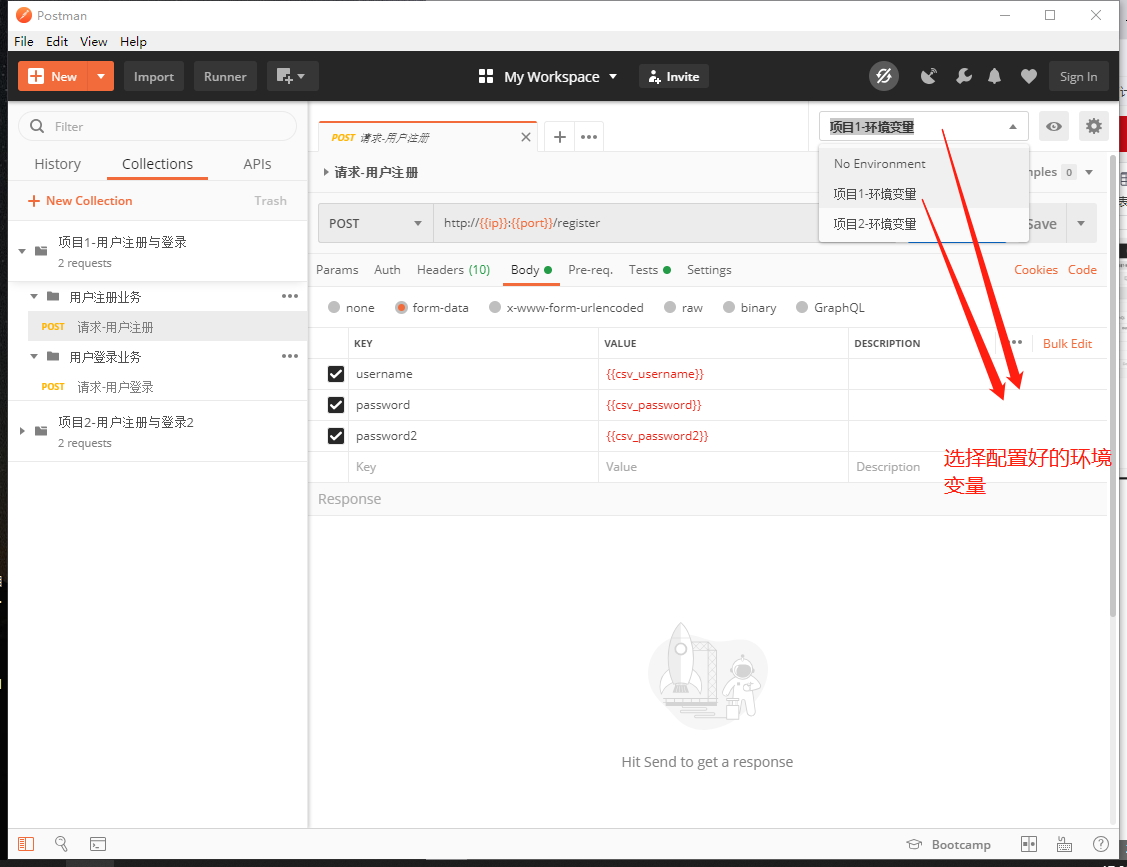Click the Filter search box in the sidebar
The height and width of the screenshot is (867, 1127).
pos(157,126)
